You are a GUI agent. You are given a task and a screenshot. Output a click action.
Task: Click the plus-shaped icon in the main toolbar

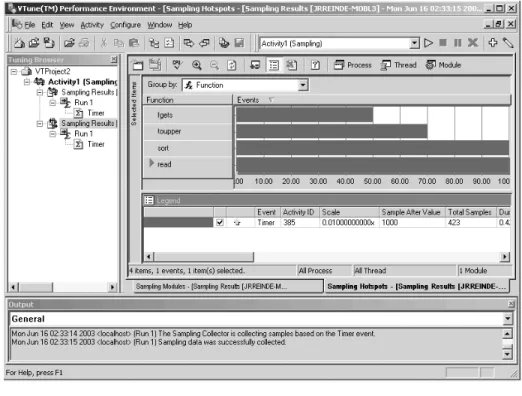(493, 43)
